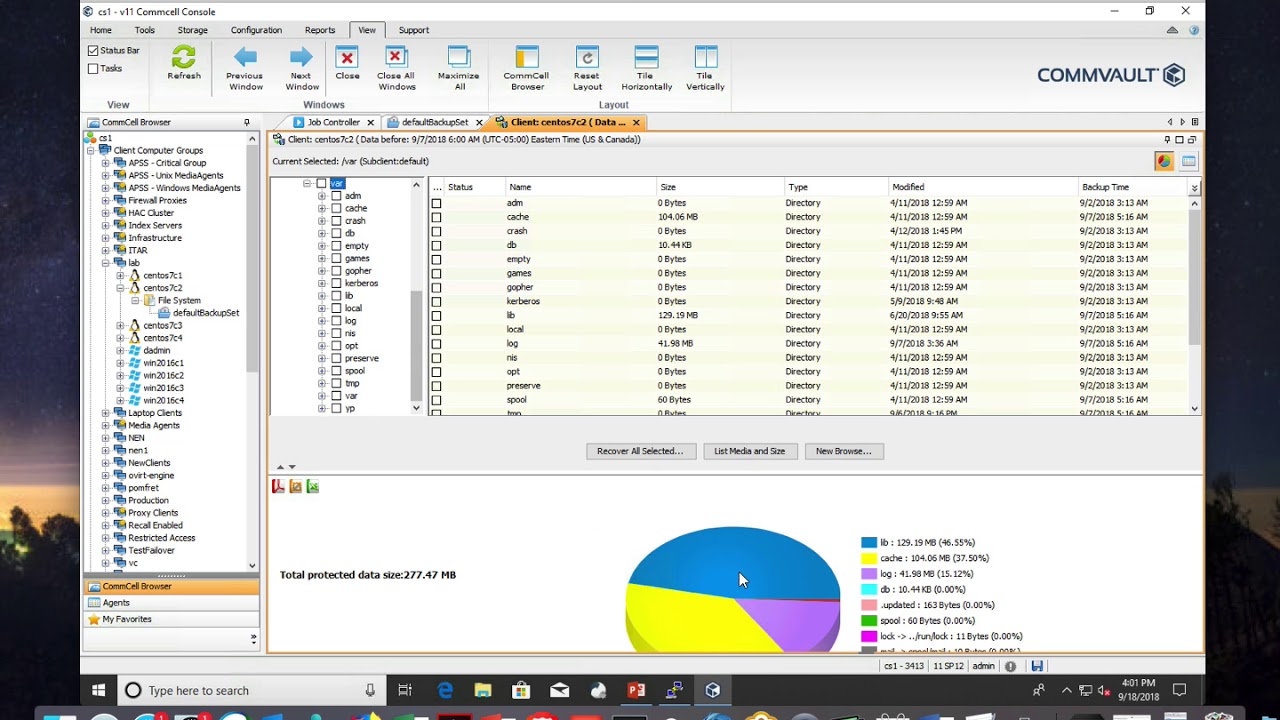Screen dimensions: 1280x720
Task: Enable the Tasks checkbox
Action: point(93,68)
